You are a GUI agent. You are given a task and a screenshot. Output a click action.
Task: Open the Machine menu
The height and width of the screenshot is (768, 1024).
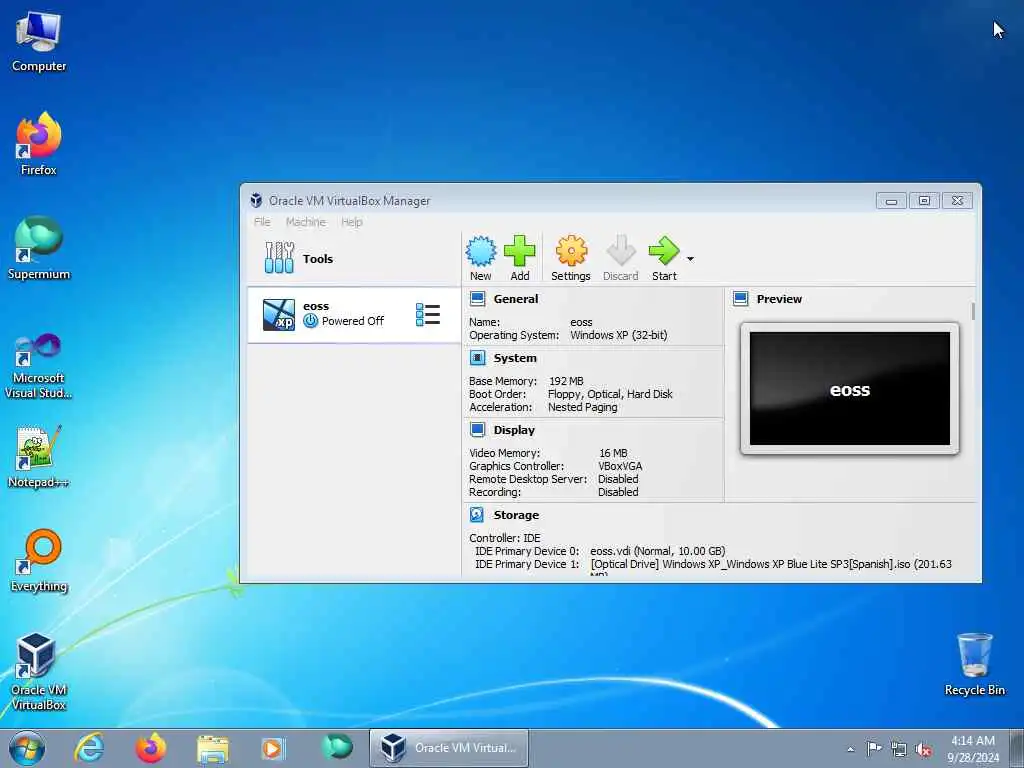tap(306, 222)
